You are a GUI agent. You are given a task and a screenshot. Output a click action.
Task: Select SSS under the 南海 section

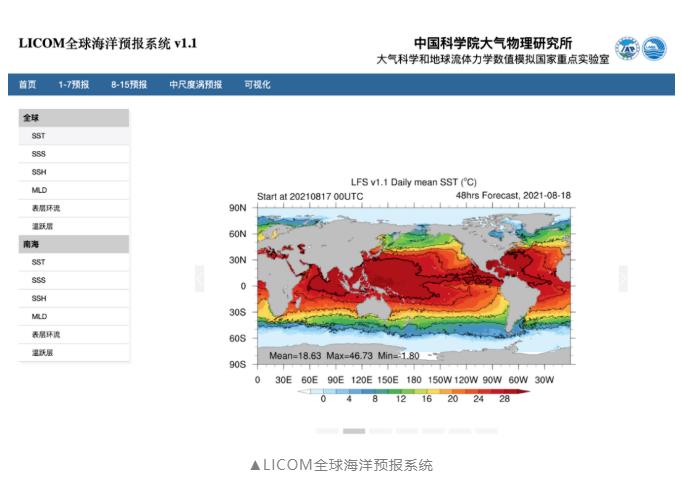74,280
